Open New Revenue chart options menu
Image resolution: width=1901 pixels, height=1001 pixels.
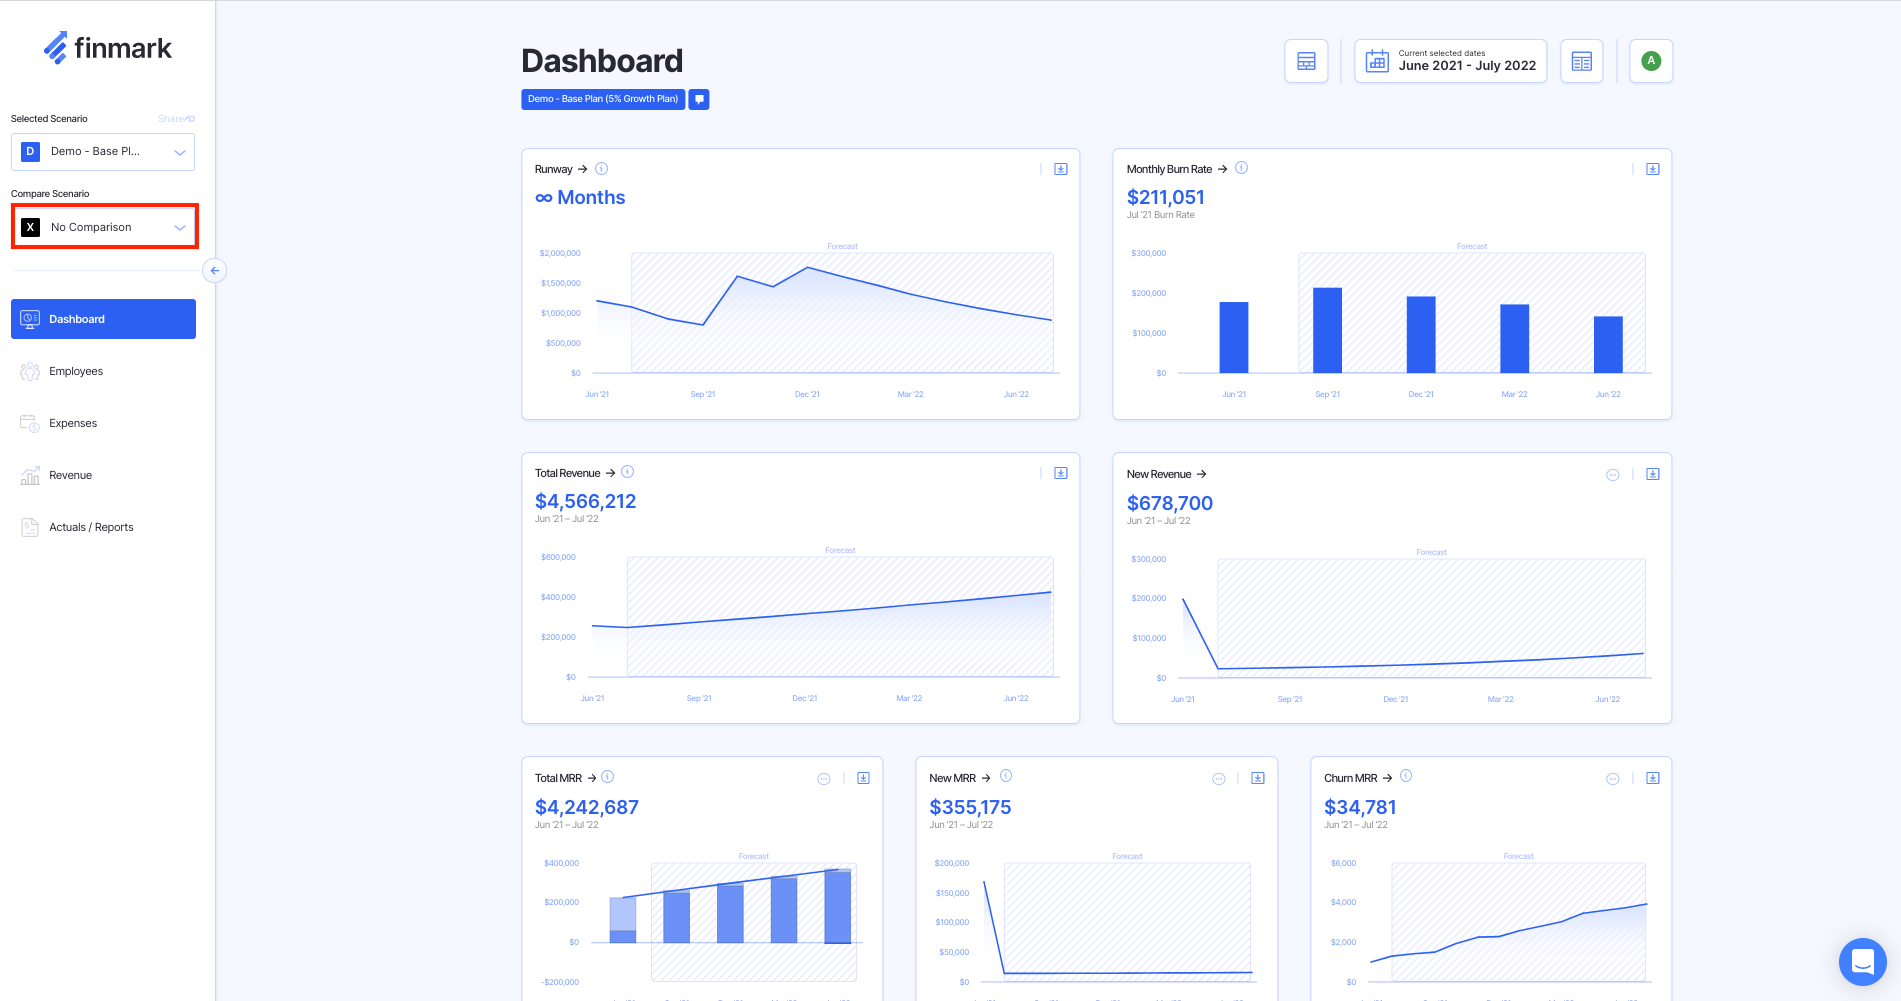(x=1613, y=475)
